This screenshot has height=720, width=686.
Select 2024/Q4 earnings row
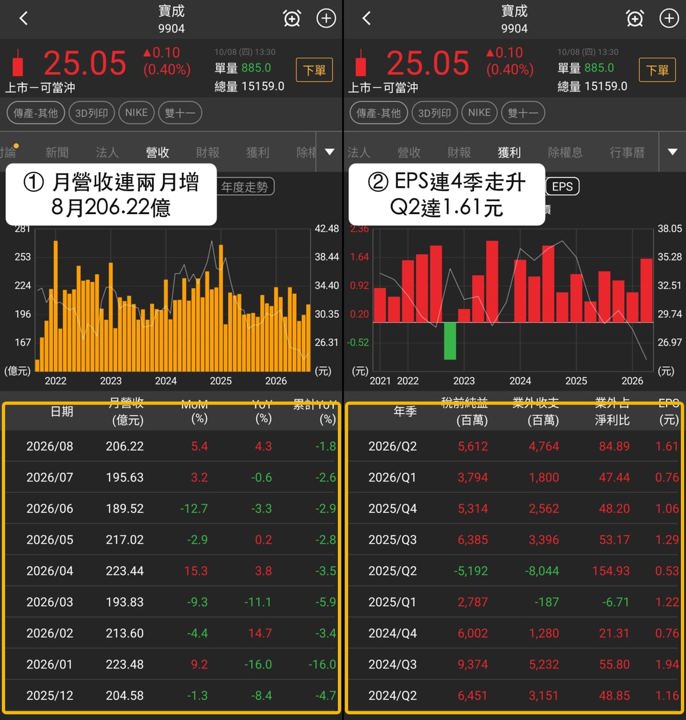514,633
